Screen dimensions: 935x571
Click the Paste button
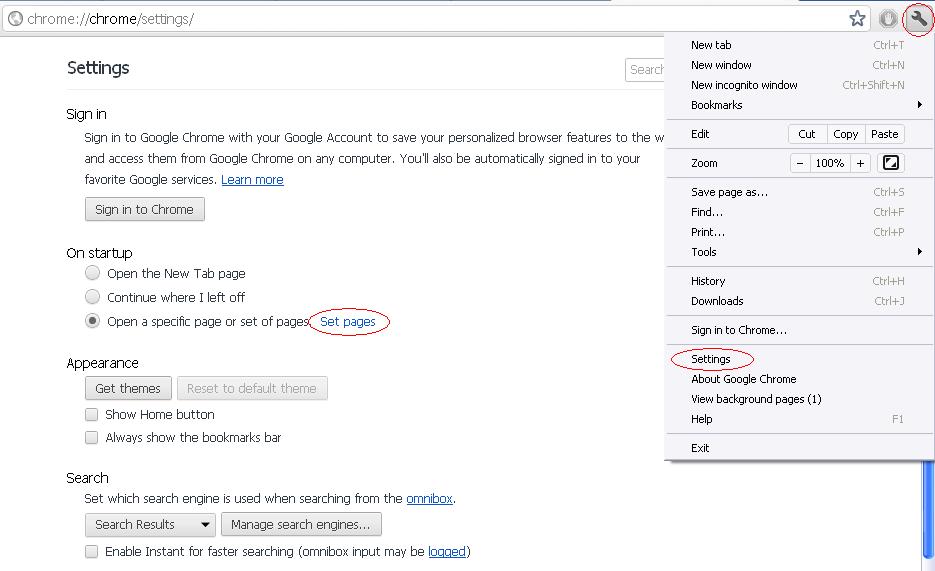click(884, 134)
